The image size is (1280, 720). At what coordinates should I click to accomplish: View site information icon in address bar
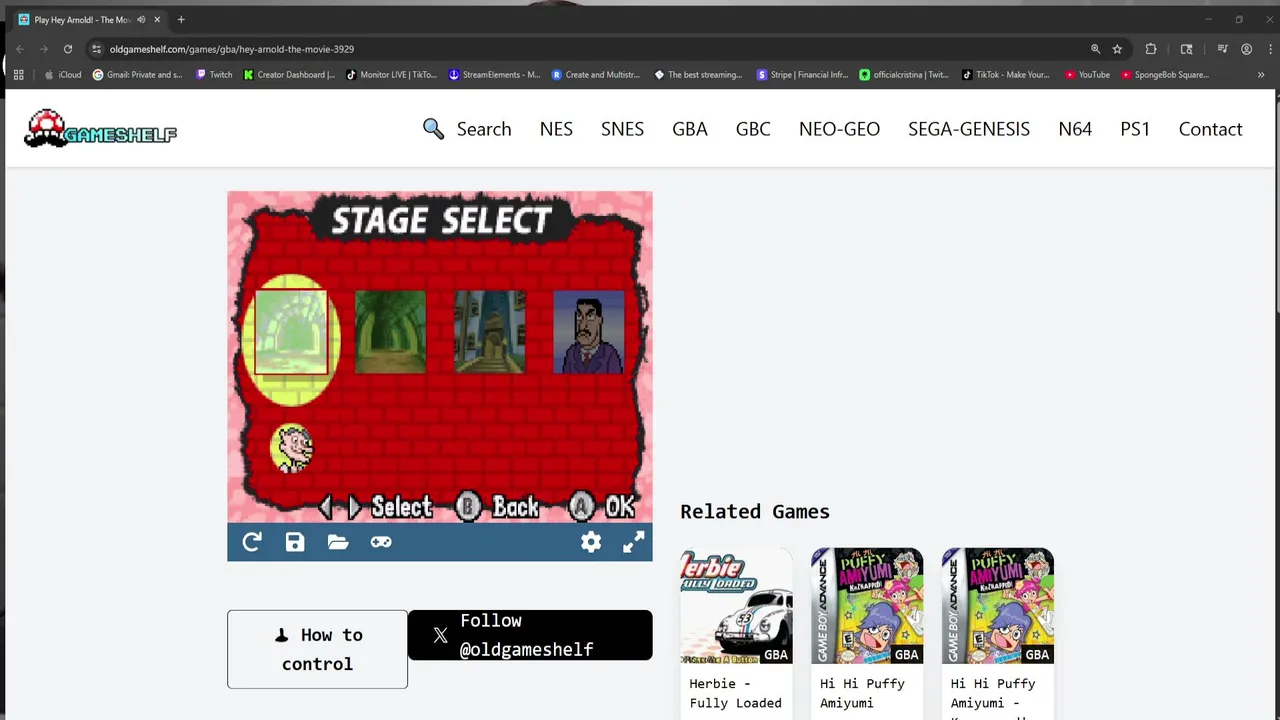[97, 49]
